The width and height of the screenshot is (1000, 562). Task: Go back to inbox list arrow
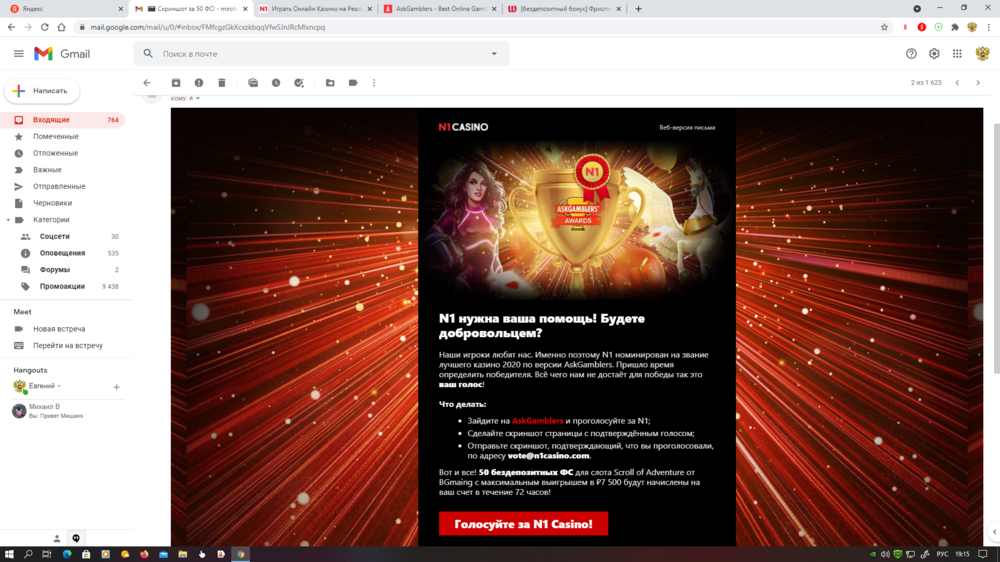coord(147,83)
